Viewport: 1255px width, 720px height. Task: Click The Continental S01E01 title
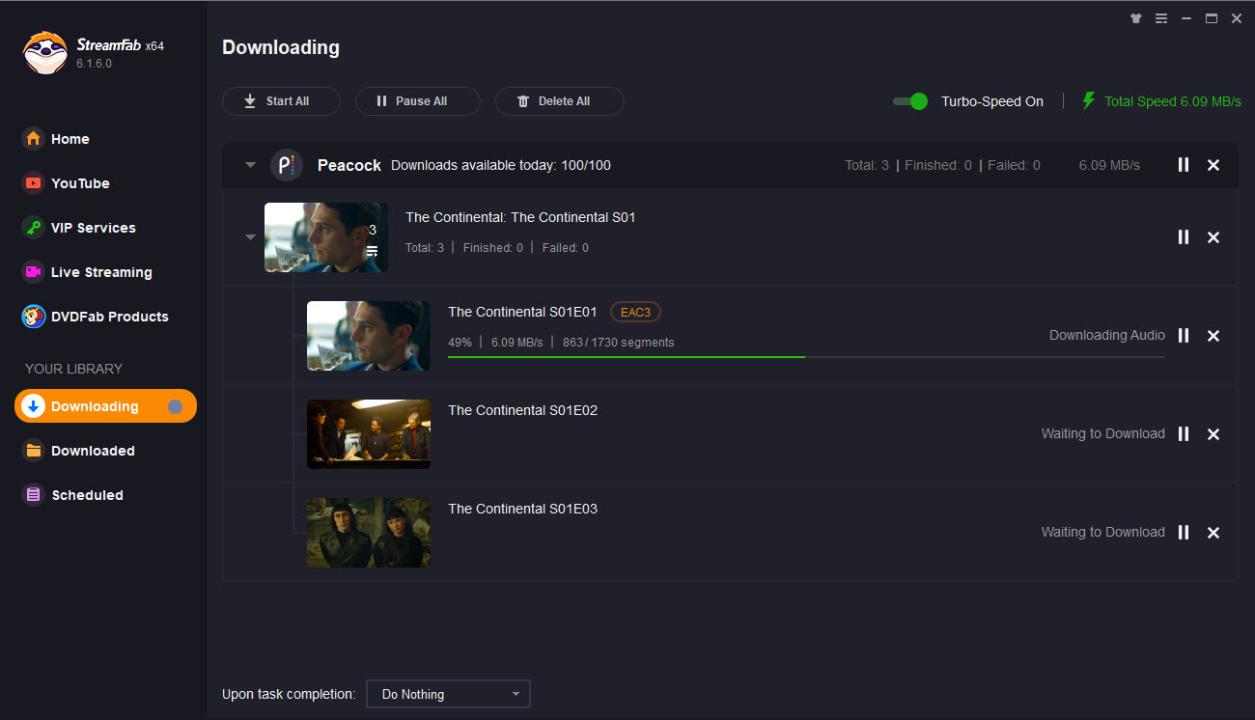pyautogui.click(x=522, y=312)
